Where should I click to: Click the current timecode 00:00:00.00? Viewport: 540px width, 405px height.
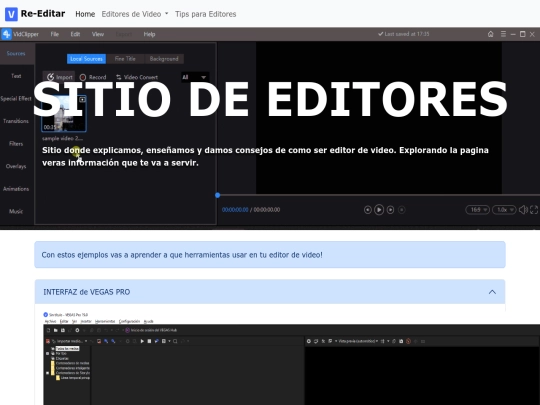(235, 210)
